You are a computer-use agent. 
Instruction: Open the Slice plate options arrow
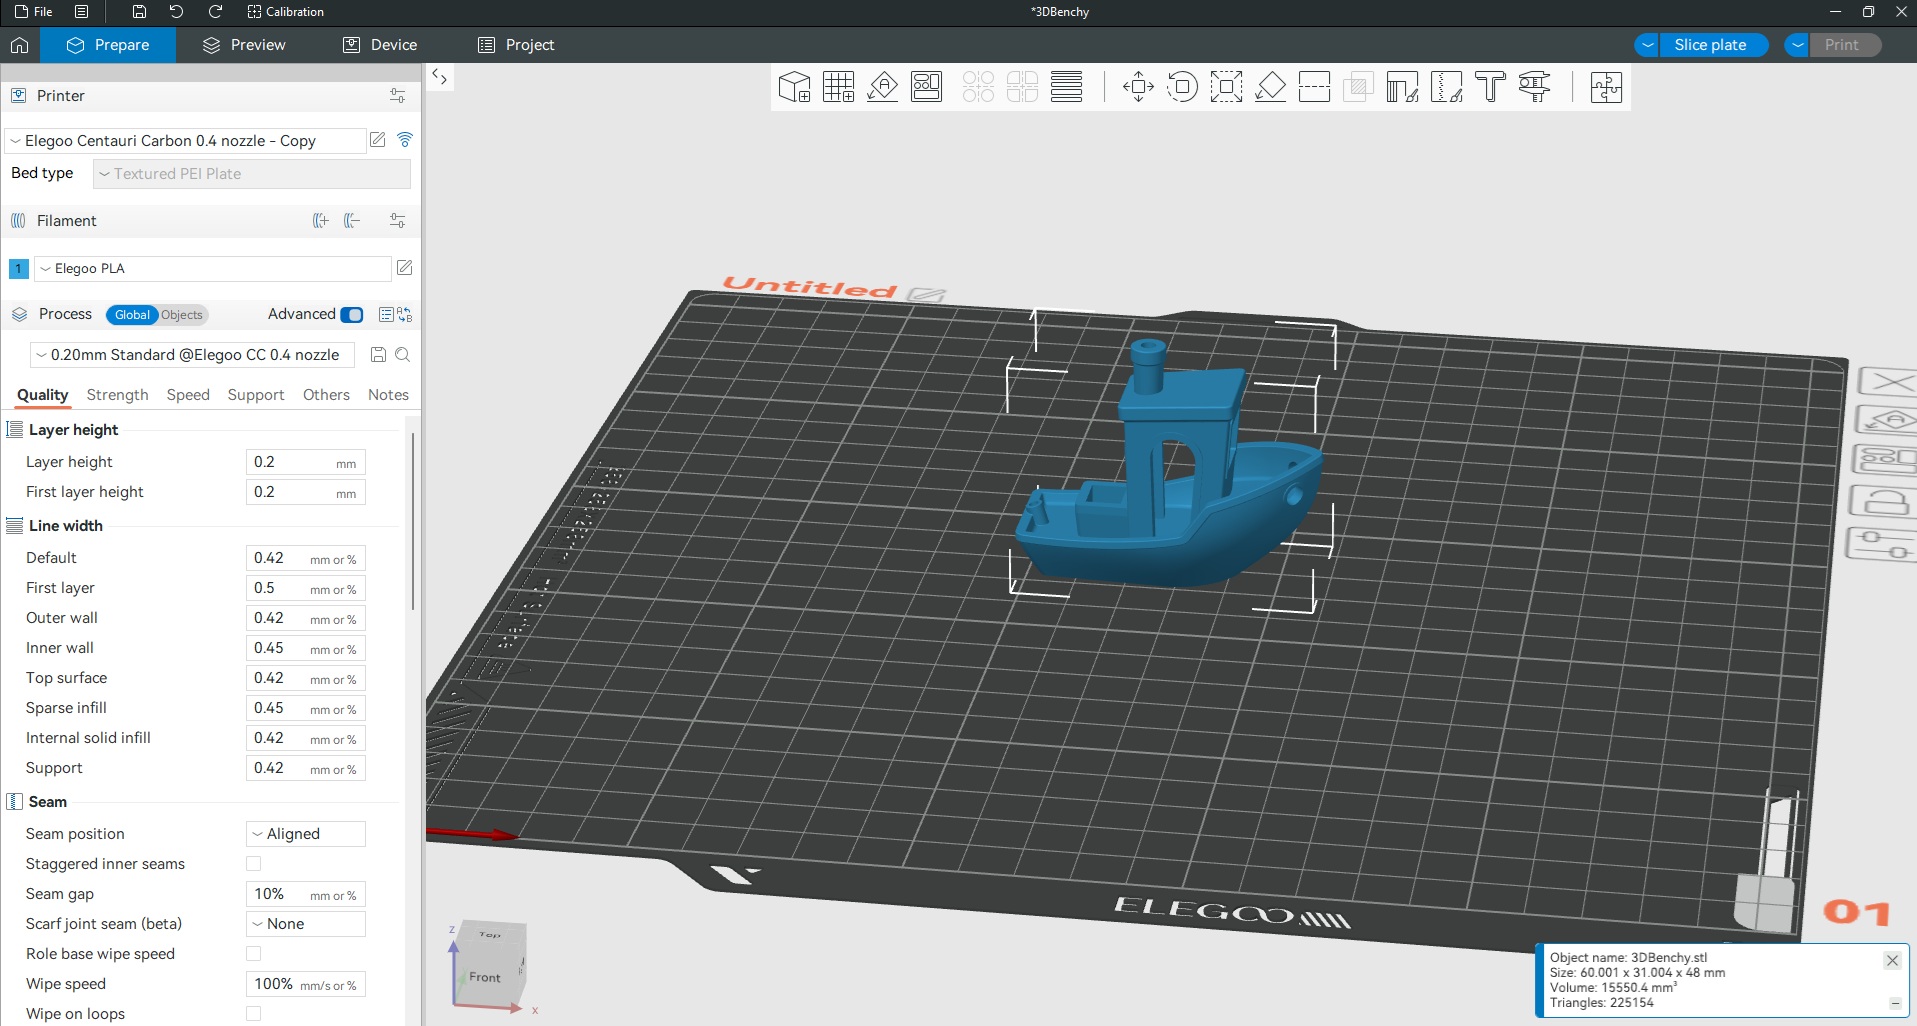click(x=1648, y=45)
